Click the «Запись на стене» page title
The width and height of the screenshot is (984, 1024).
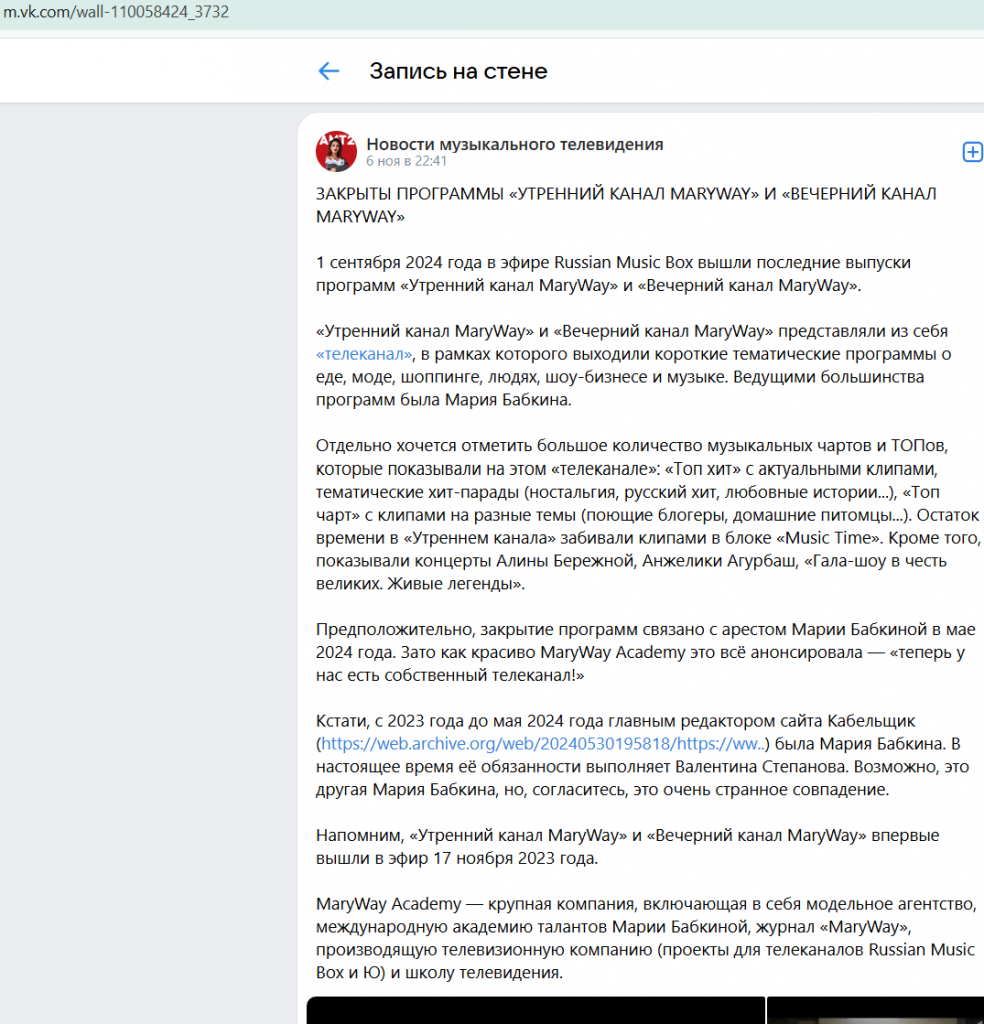coord(458,71)
